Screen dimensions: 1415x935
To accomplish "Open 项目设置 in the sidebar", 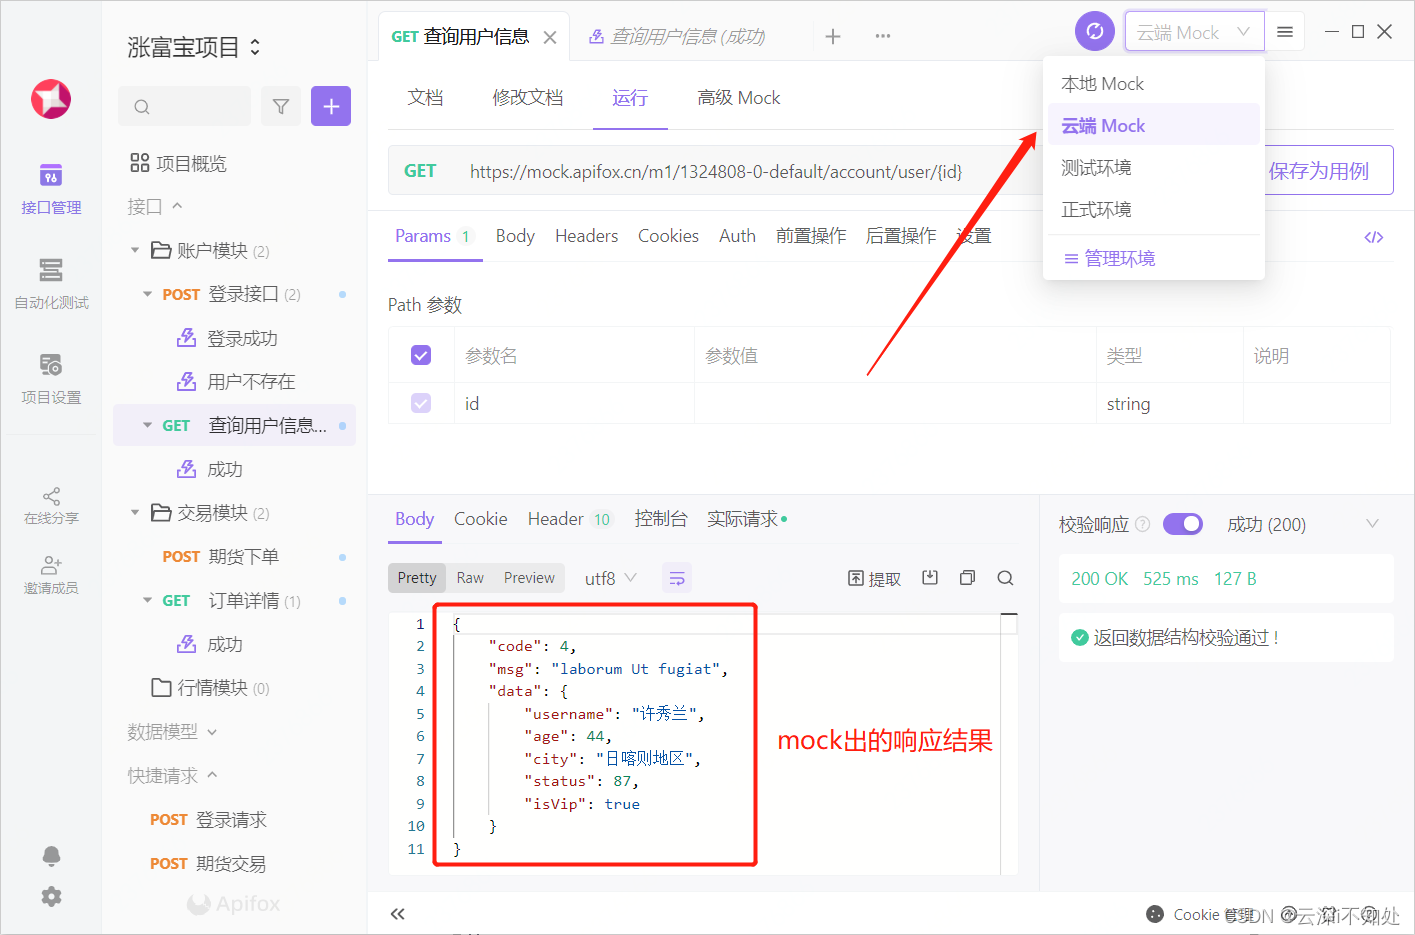I will click(x=51, y=379).
